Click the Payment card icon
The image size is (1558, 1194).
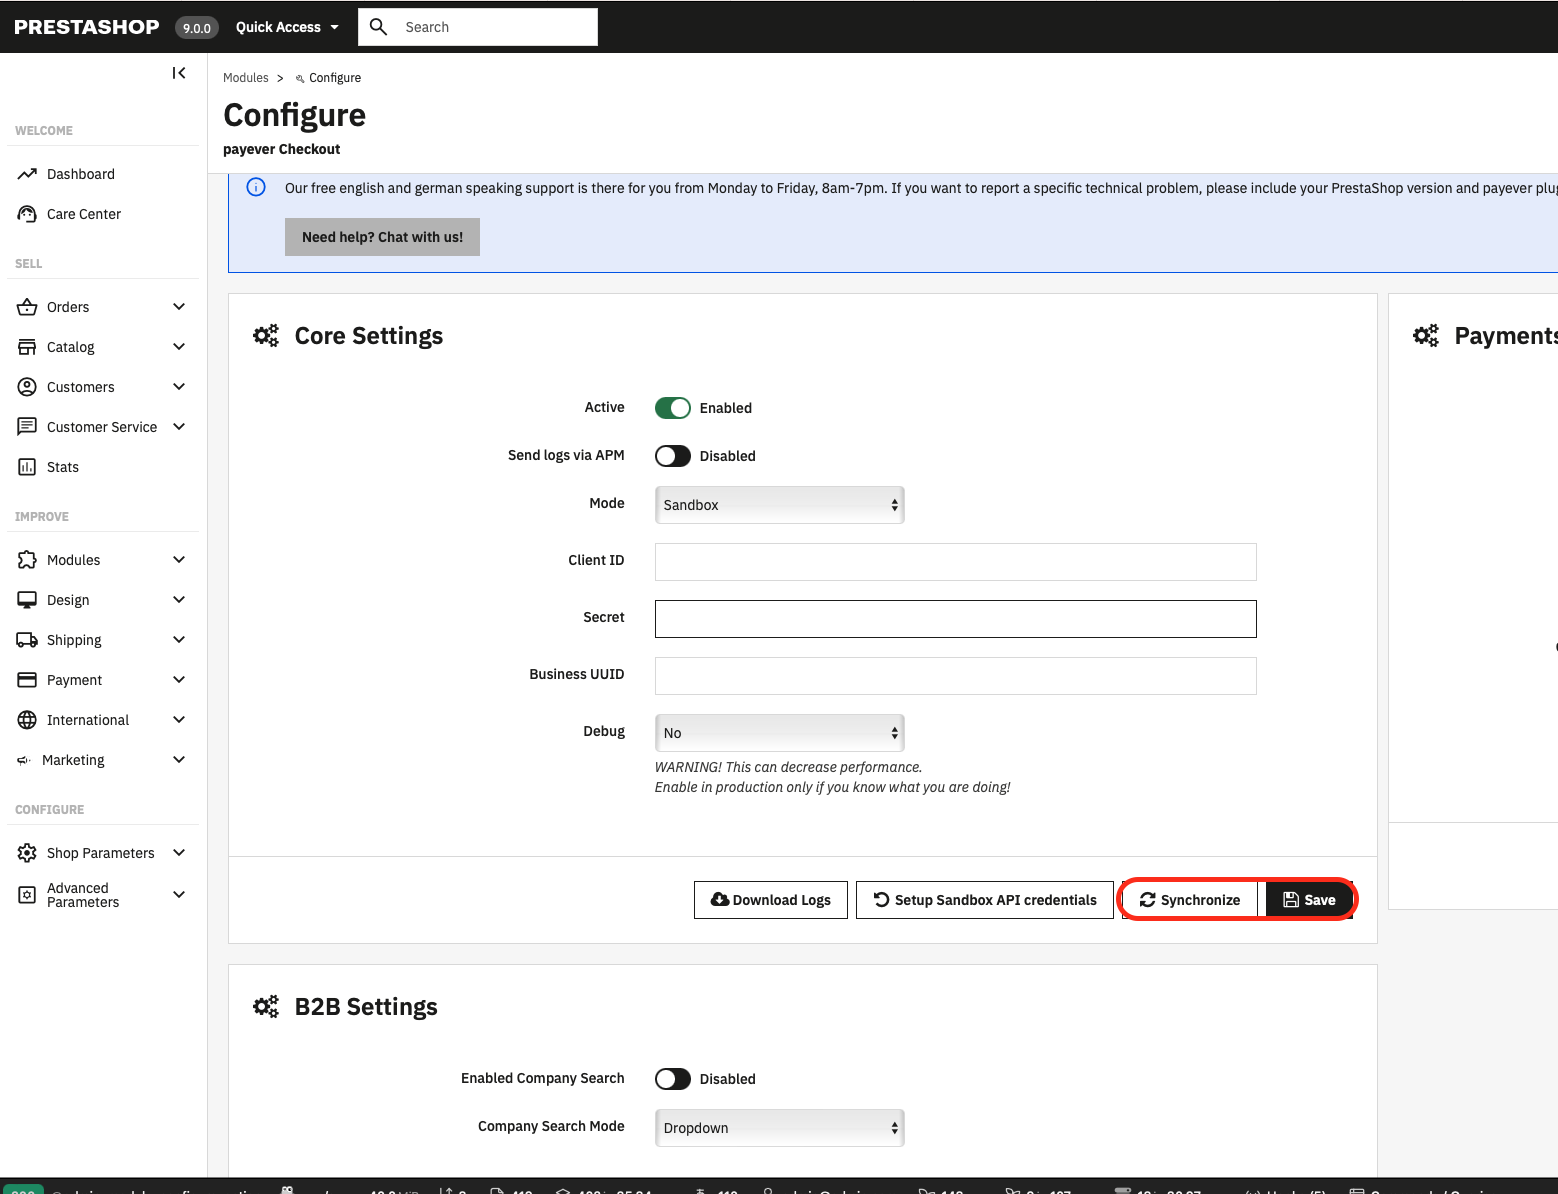click(x=27, y=680)
